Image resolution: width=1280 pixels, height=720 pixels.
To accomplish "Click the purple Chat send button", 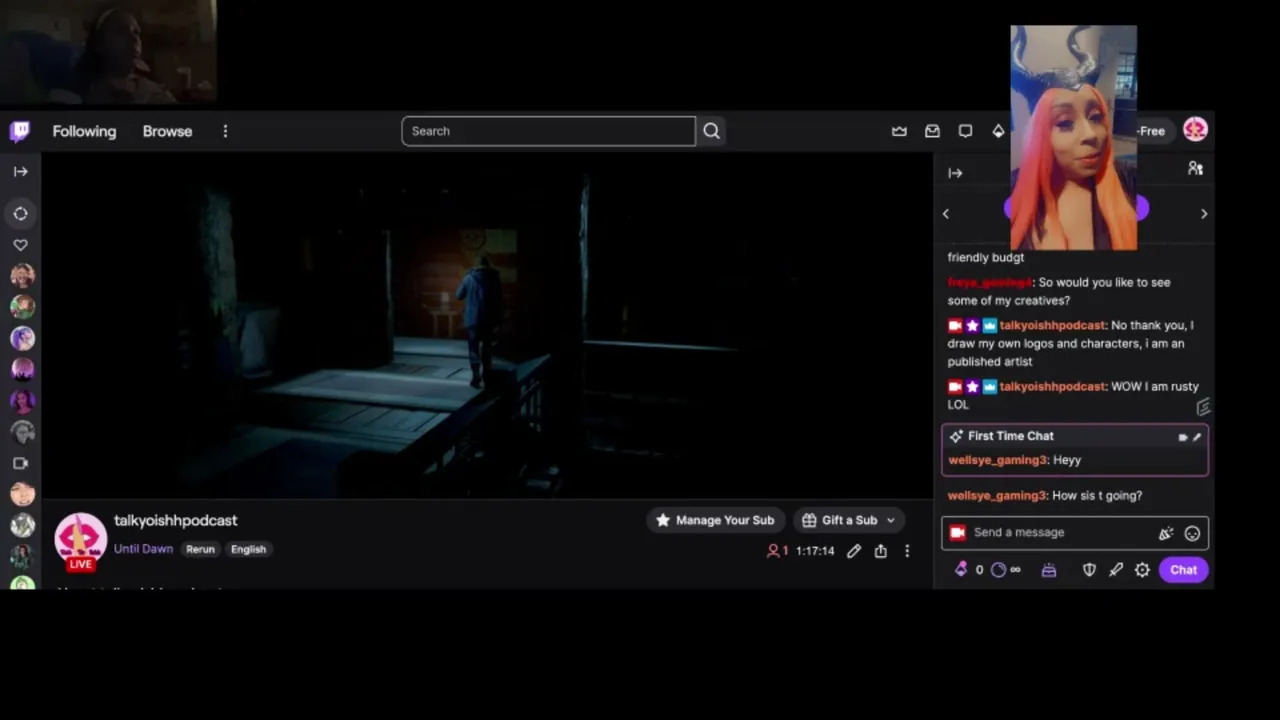I will [x=1183, y=570].
